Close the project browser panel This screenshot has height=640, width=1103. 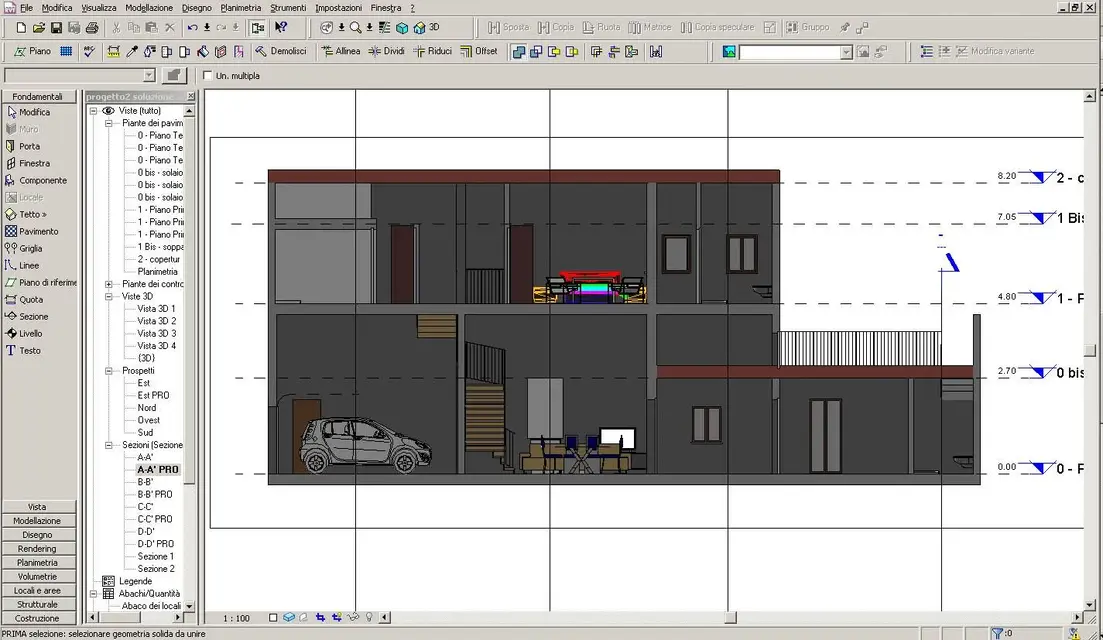191,96
